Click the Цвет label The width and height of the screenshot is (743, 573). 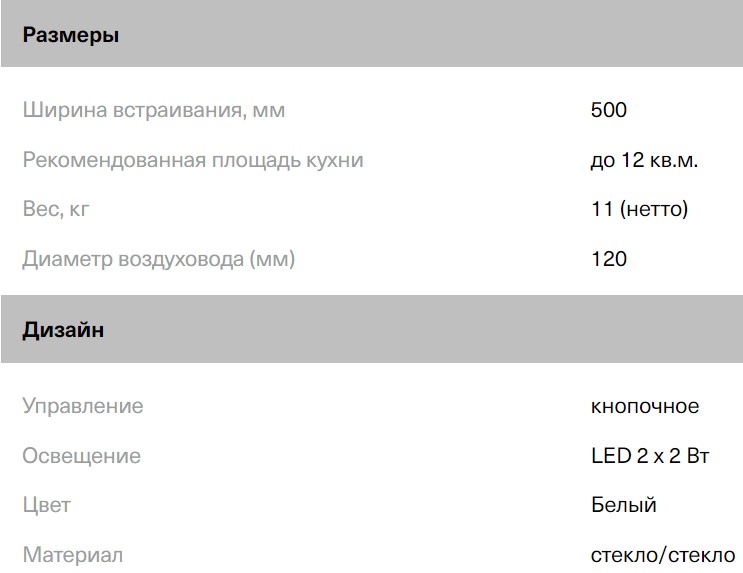tap(46, 505)
